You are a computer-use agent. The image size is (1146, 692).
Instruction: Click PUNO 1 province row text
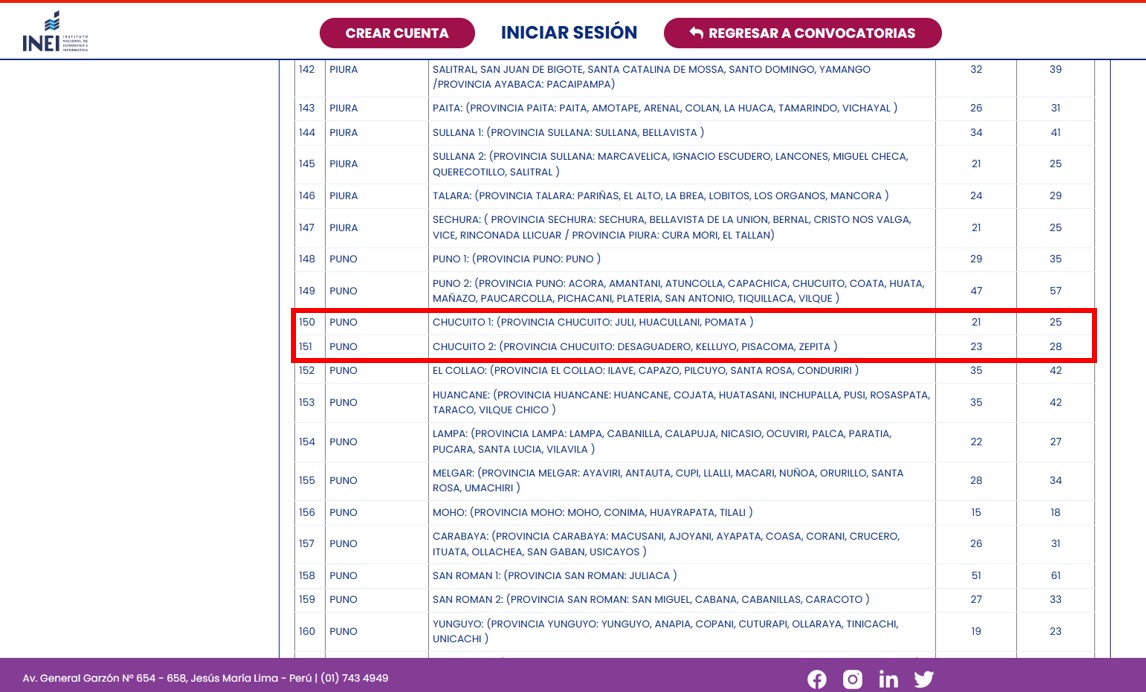click(x=516, y=259)
